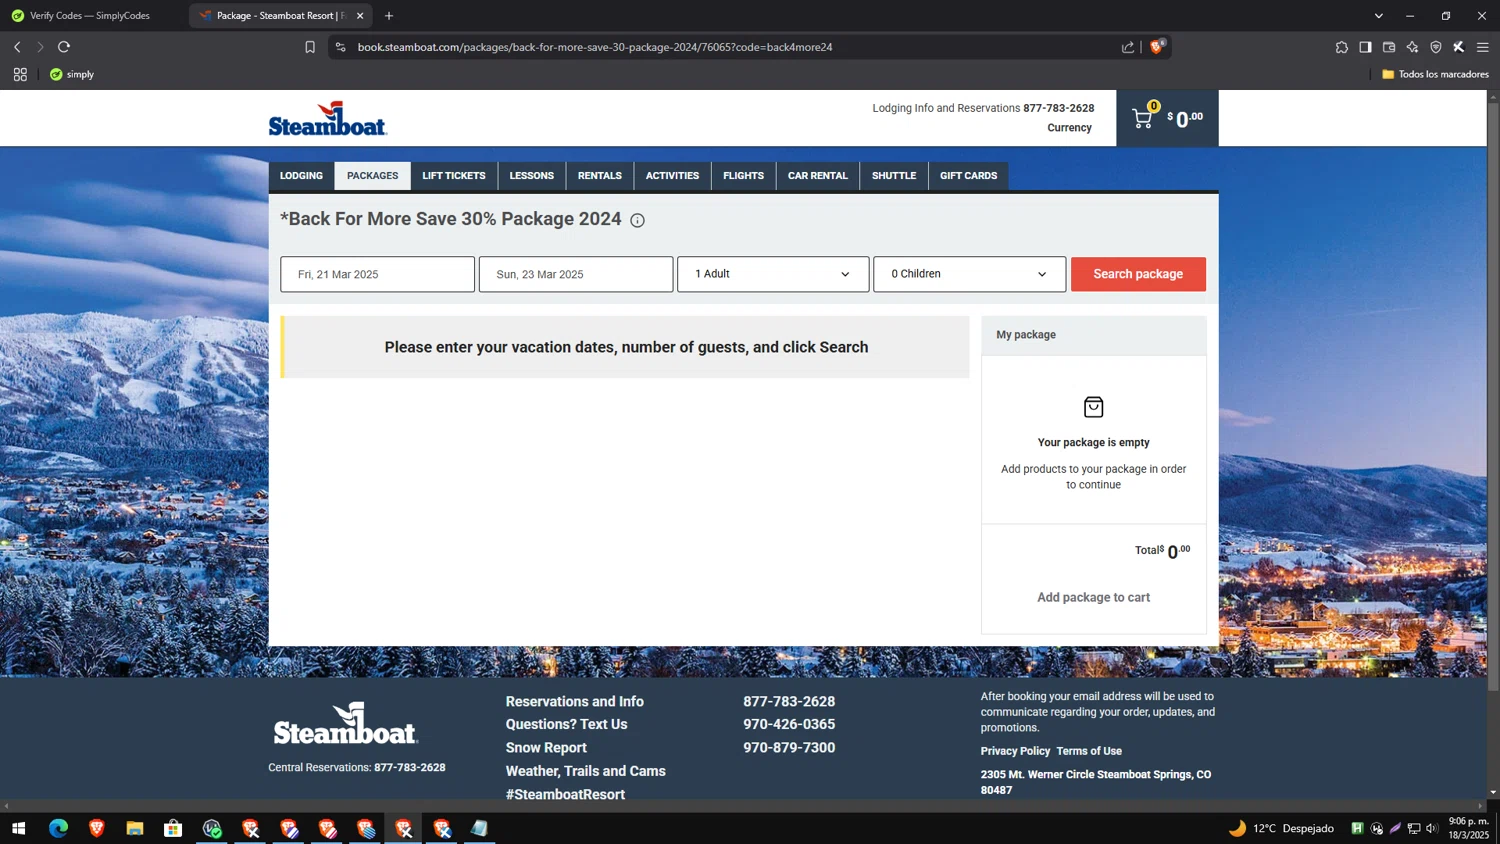Share this page via the share icon
Image resolution: width=1500 pixels, height=844 pixels.
[x=1128, y=47]
